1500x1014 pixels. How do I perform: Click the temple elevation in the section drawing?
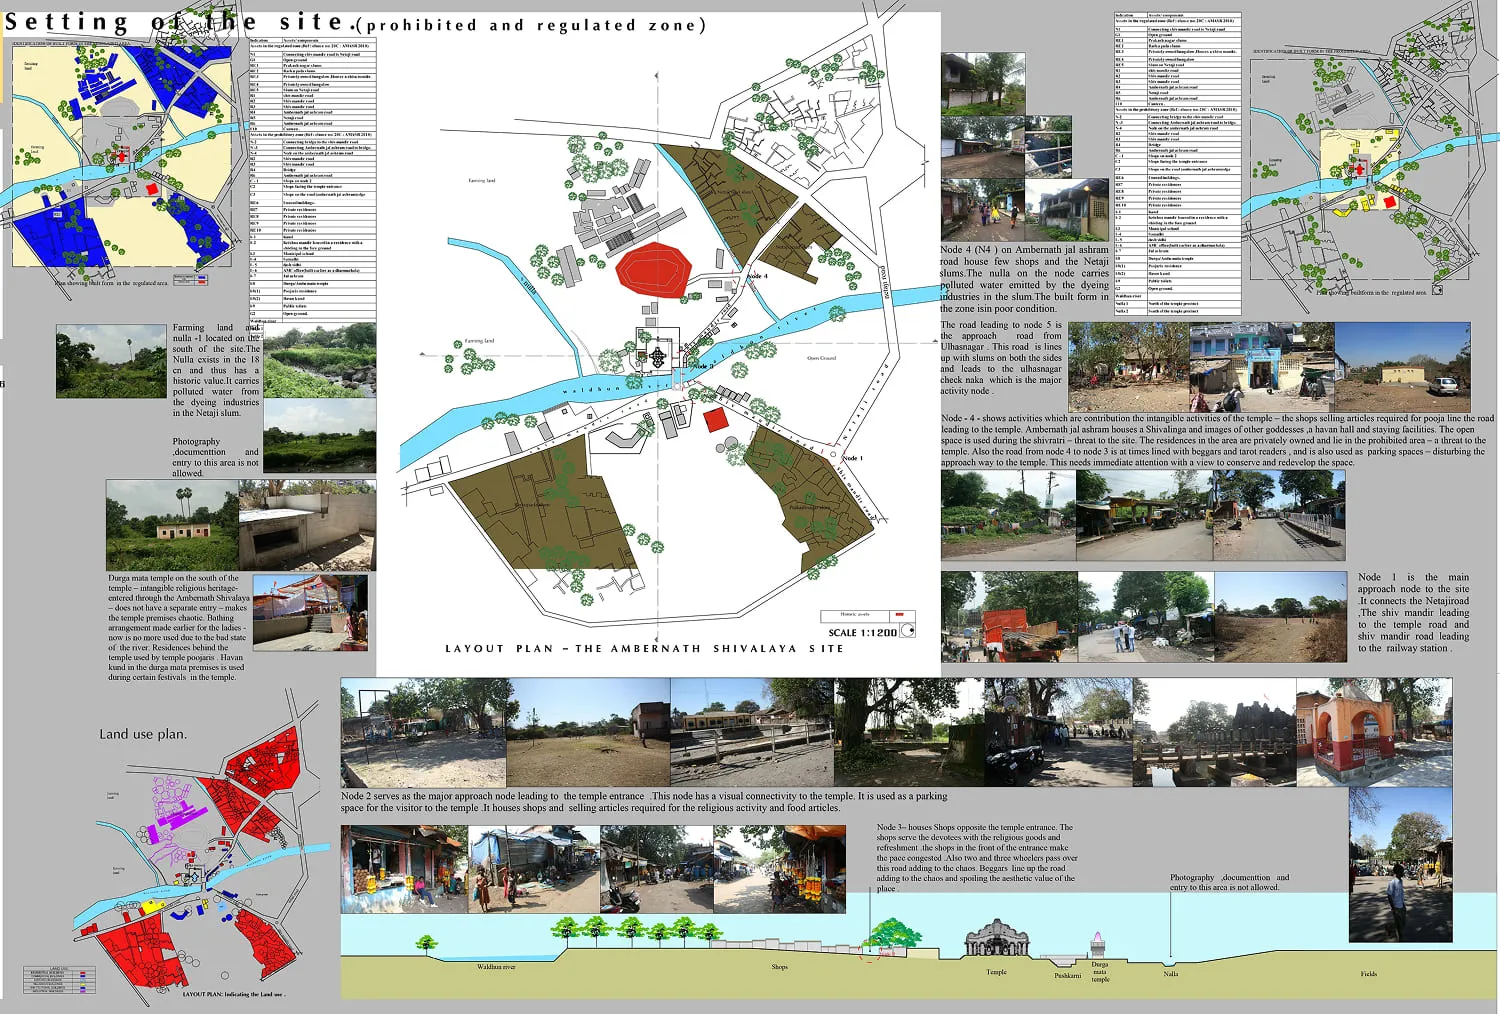996,938
